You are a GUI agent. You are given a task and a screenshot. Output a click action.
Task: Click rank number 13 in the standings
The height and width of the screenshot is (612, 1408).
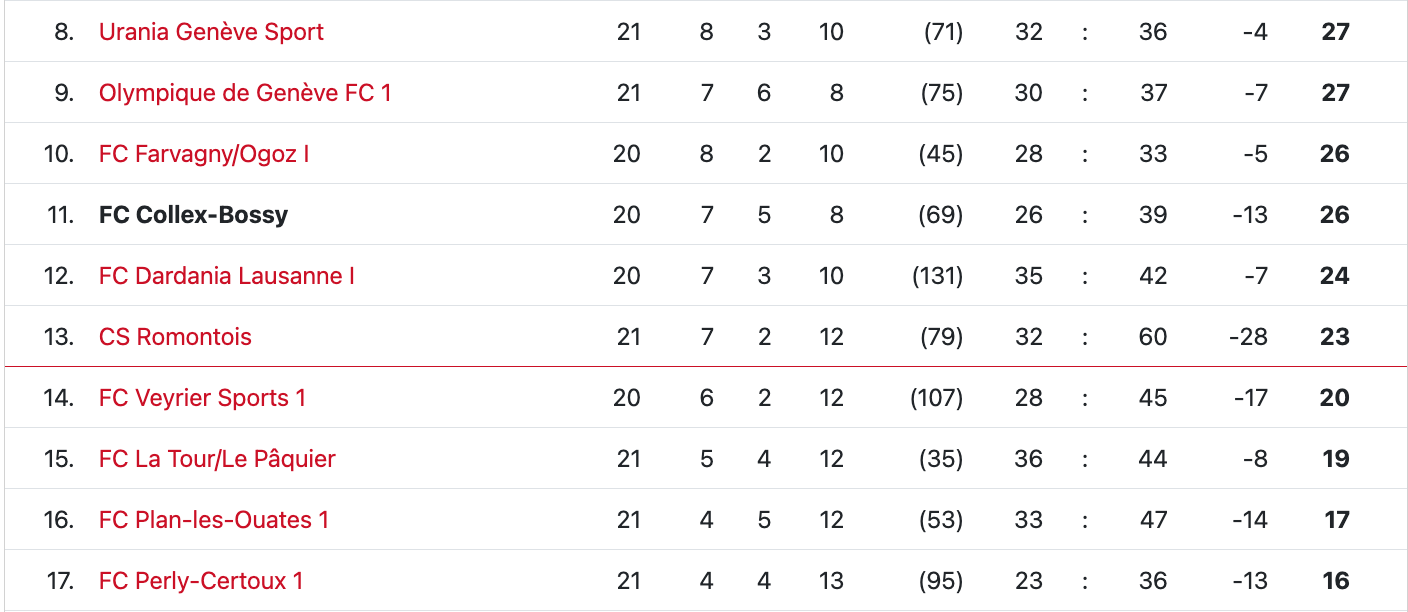pyautogui.click(x=59, y=337)
